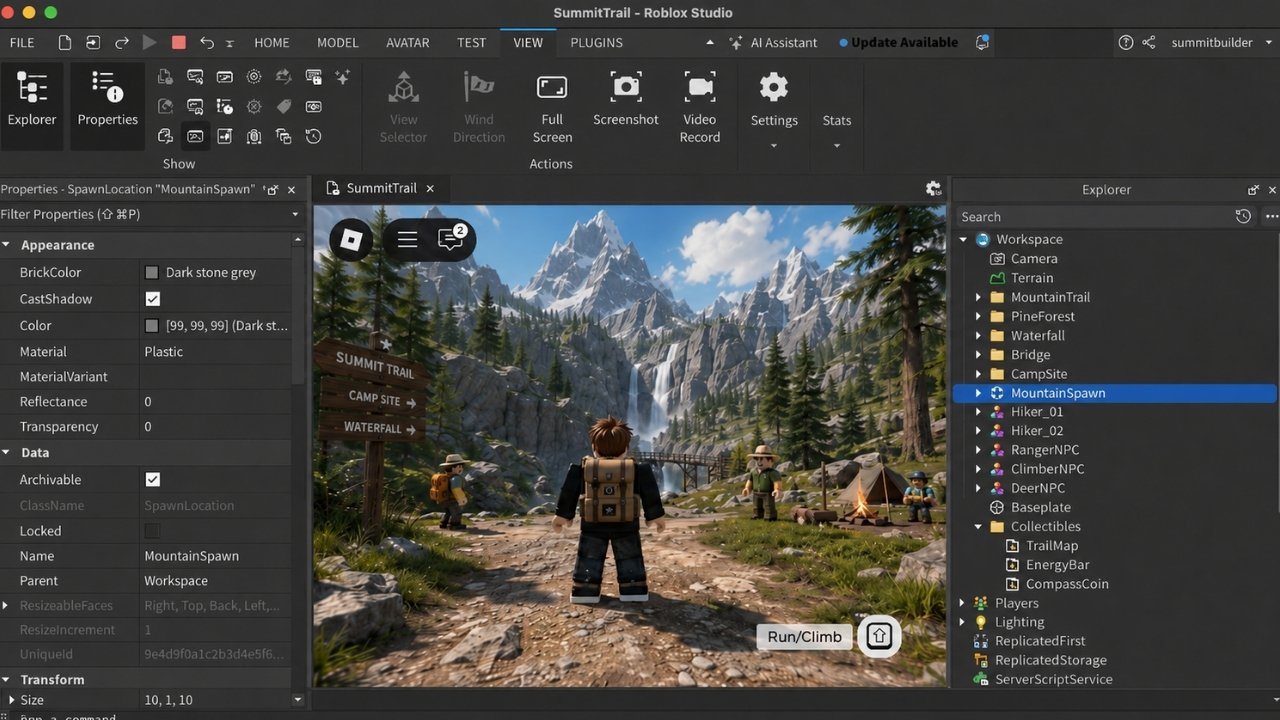Enter Full Screen mode
Image resolution: width=1280 pixels, height=720 pixels.
[552, 108]
